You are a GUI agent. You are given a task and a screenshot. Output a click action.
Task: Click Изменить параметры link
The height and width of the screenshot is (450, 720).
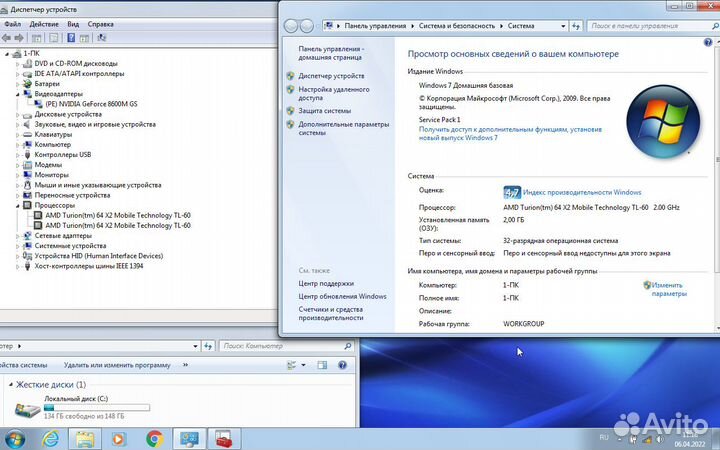tap(669, 289)
